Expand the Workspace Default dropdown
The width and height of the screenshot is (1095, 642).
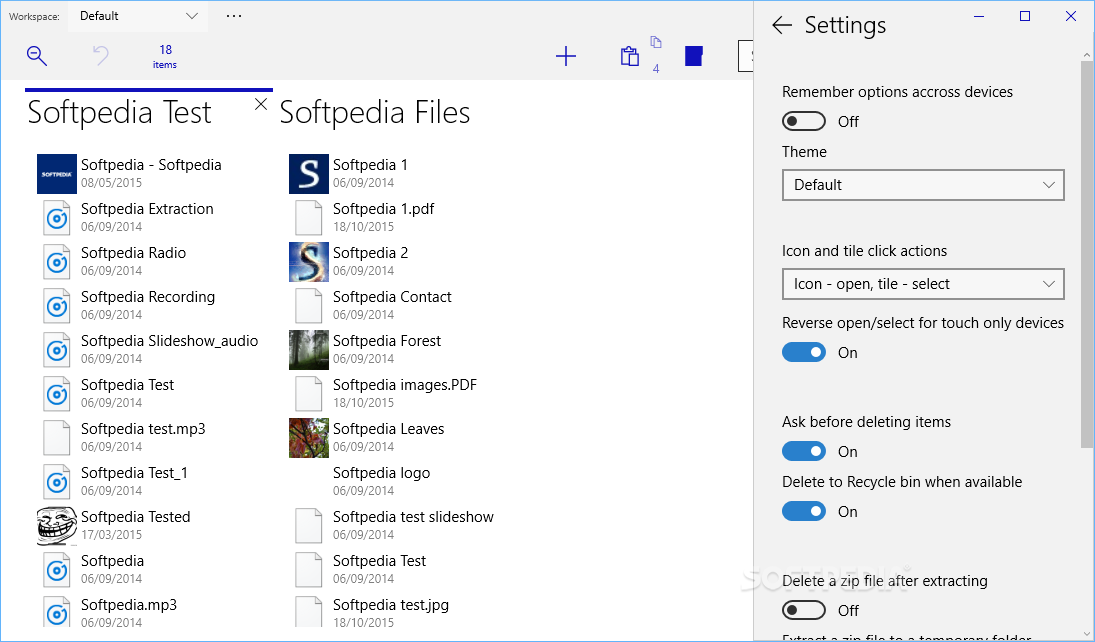point(138,16)
